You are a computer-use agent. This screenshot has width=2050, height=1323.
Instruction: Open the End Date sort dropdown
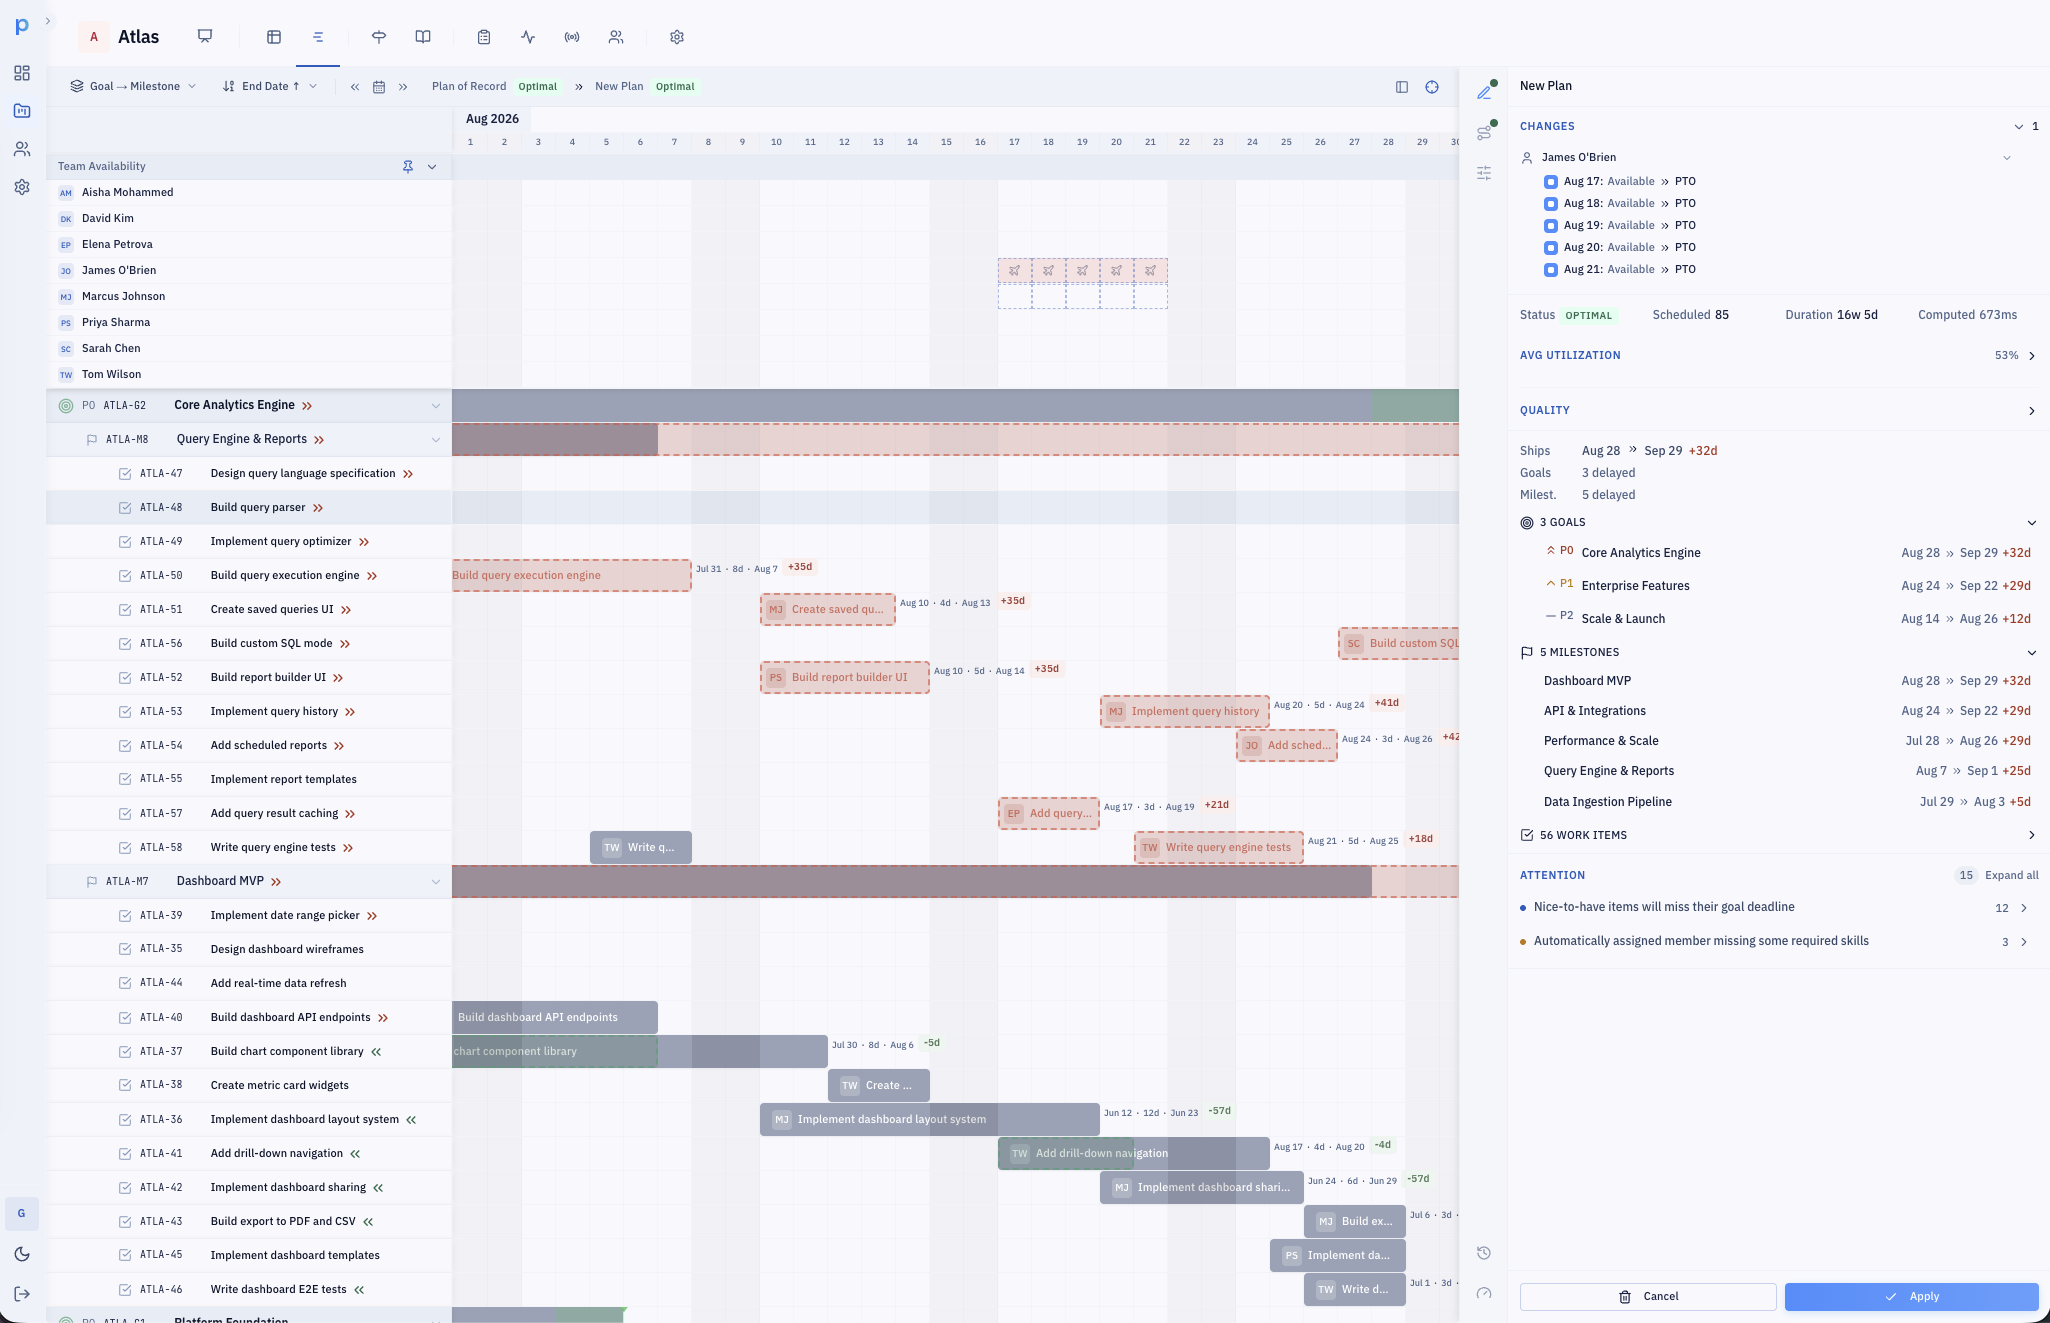pos(270,86)
